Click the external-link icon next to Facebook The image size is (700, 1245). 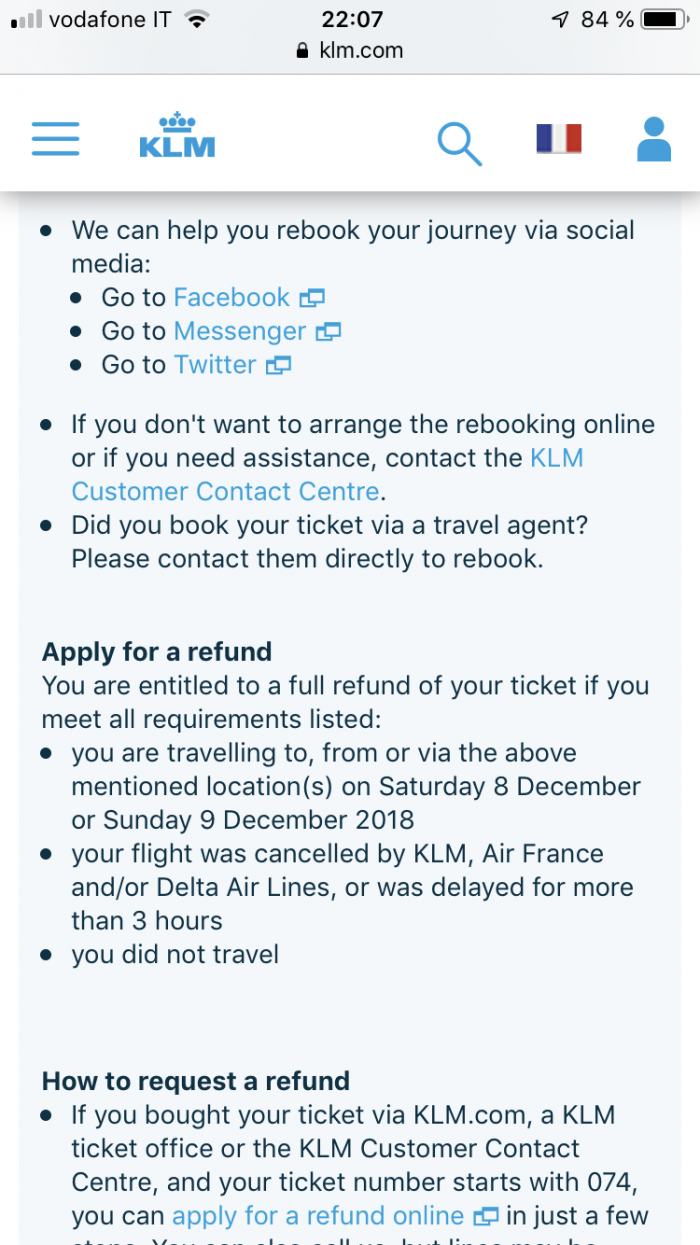click(312, 298)
